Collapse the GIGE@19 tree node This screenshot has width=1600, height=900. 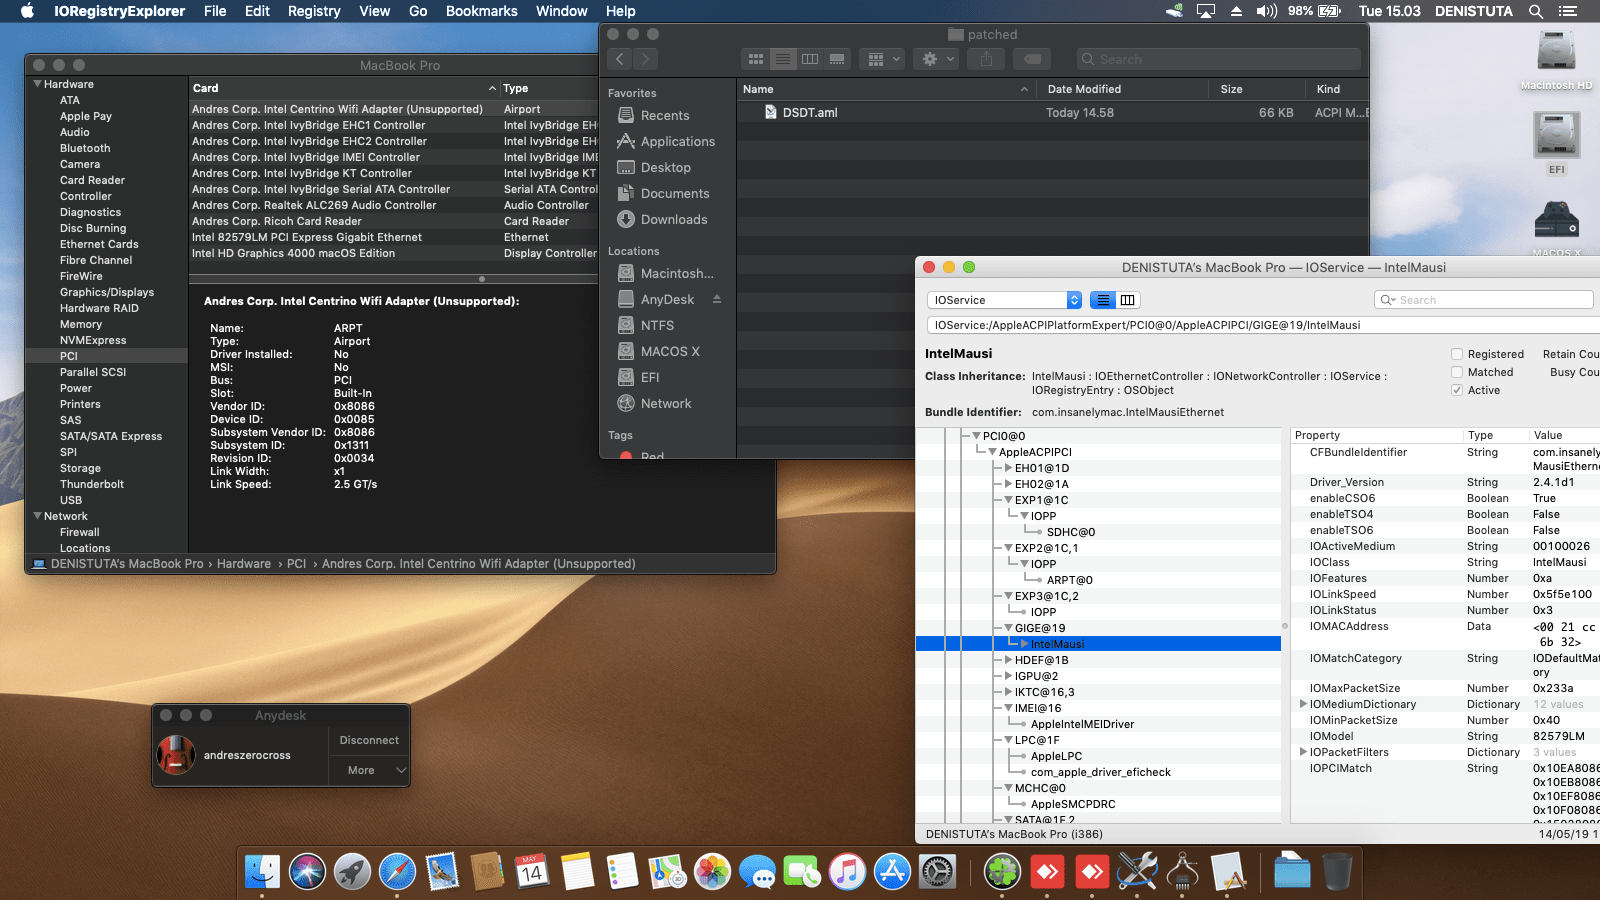coord(1008,628)
